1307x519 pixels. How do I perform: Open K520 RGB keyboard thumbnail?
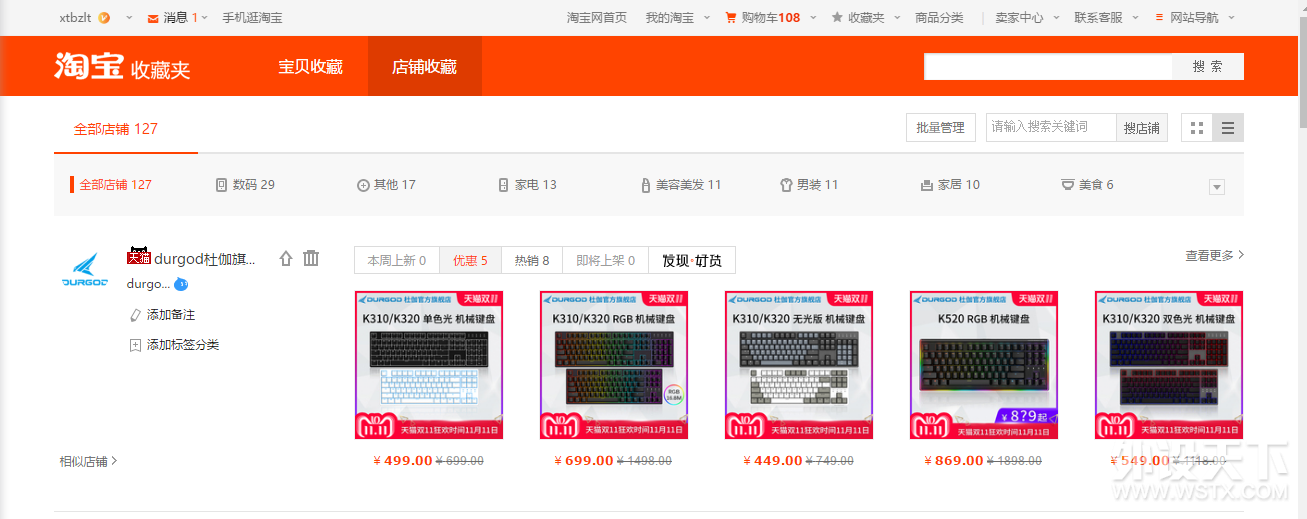click(x=984, y=365)
